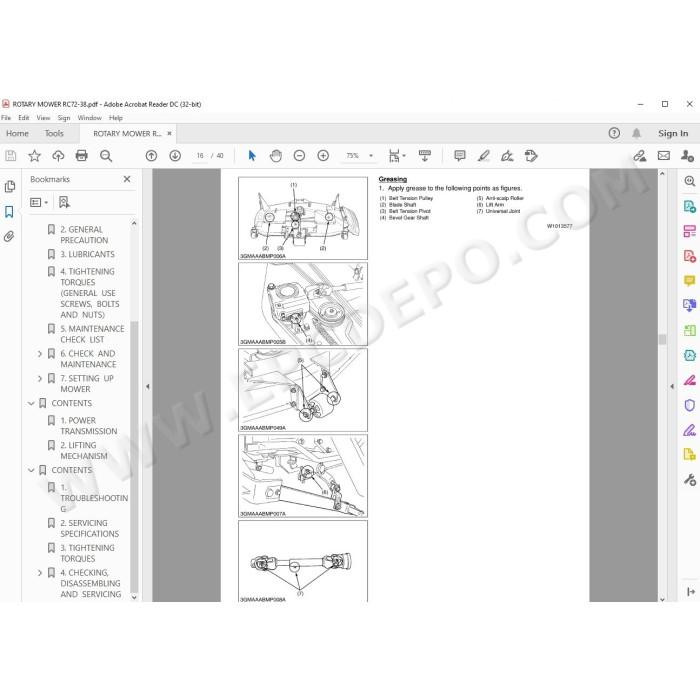Switch to read mode scrolling icon
The width and height of the screenshot is (700, 700).
(x=425, y=156)
